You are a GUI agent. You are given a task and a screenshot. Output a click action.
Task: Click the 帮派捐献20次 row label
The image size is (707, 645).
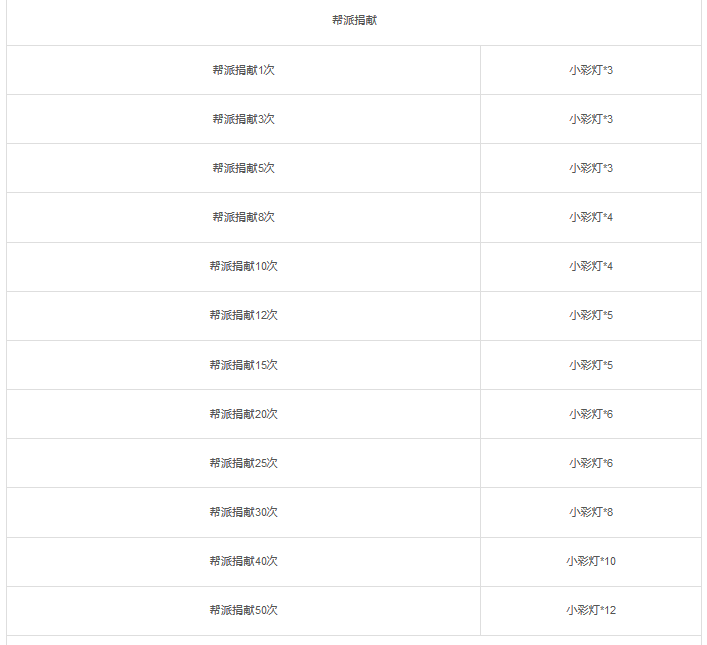coord(243,414)
